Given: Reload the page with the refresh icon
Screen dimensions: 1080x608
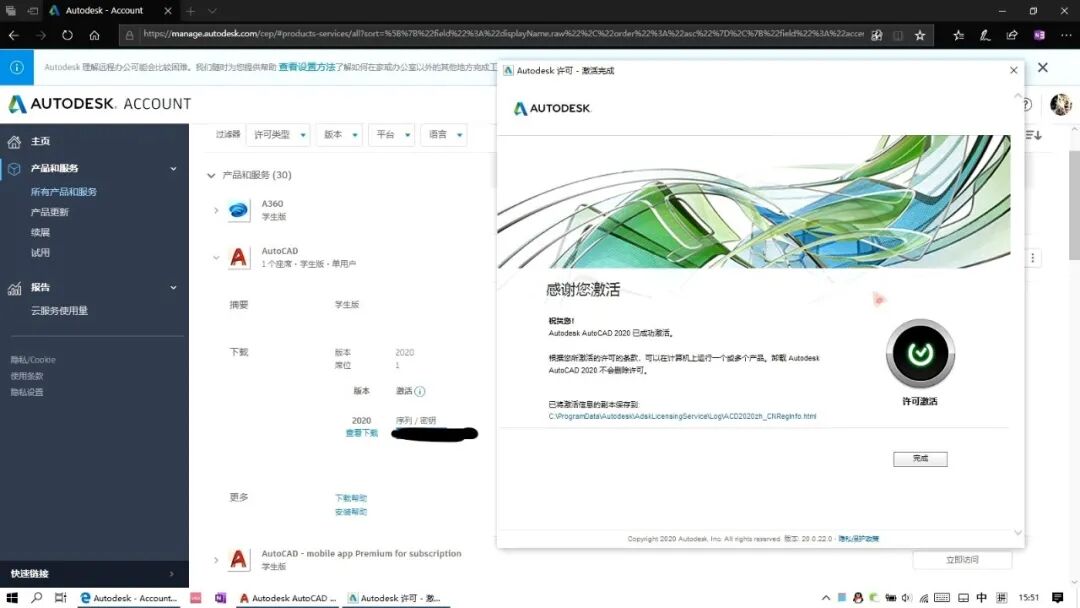Looking at the screenshot, I should 67,35.
